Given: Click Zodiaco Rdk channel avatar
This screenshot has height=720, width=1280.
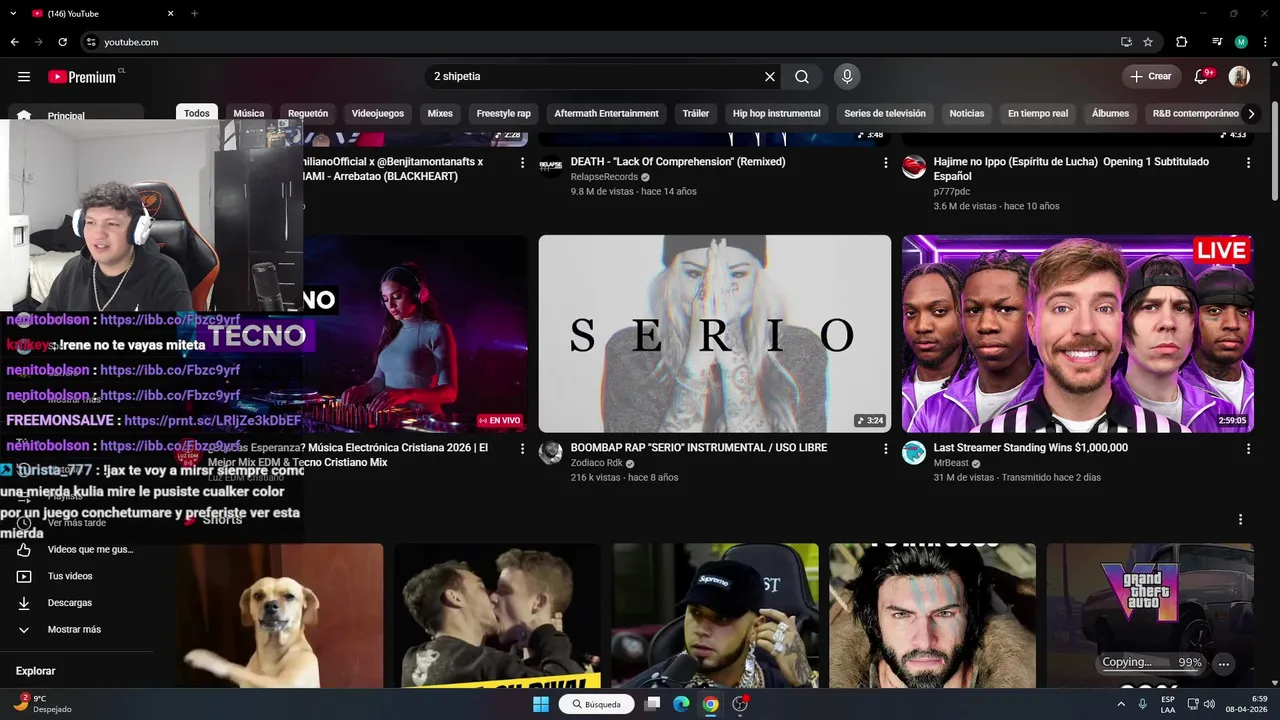Looking at the screenshot, I should click(551, 453).
